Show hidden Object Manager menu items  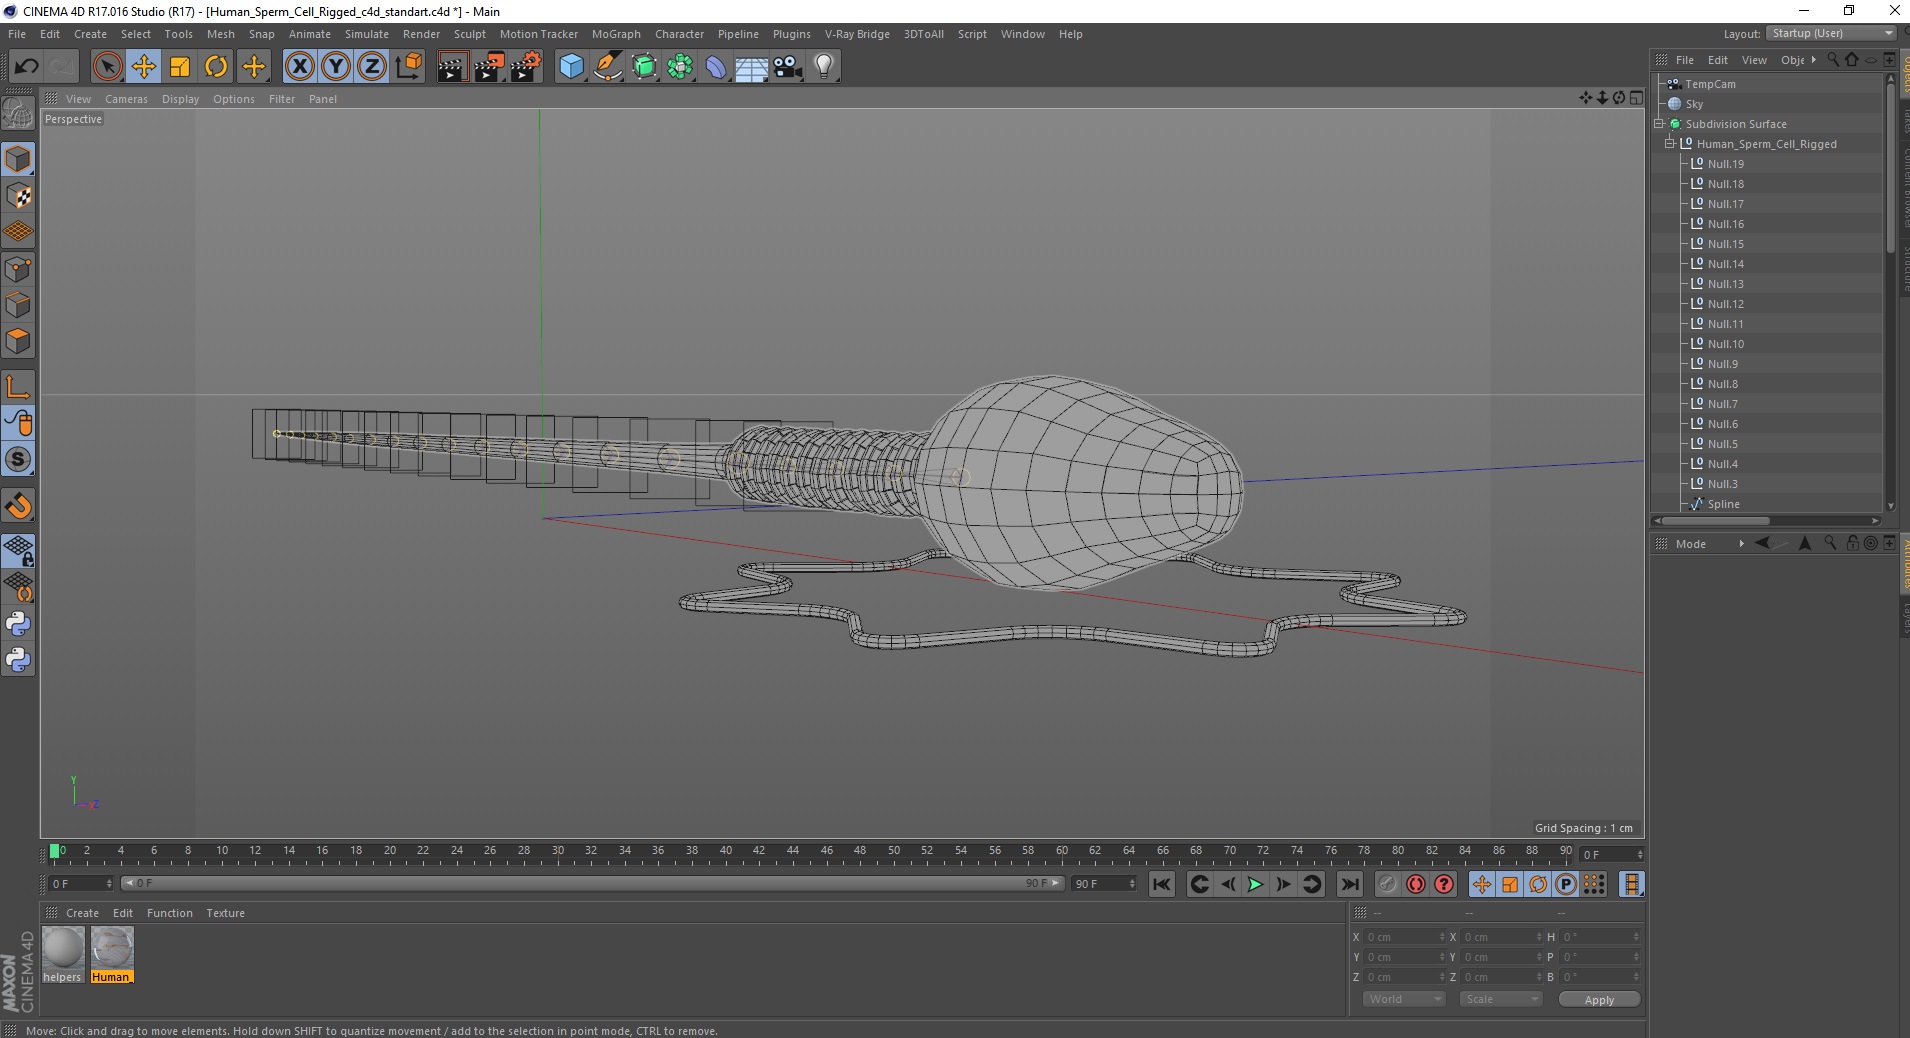[x=1813, y=60]
